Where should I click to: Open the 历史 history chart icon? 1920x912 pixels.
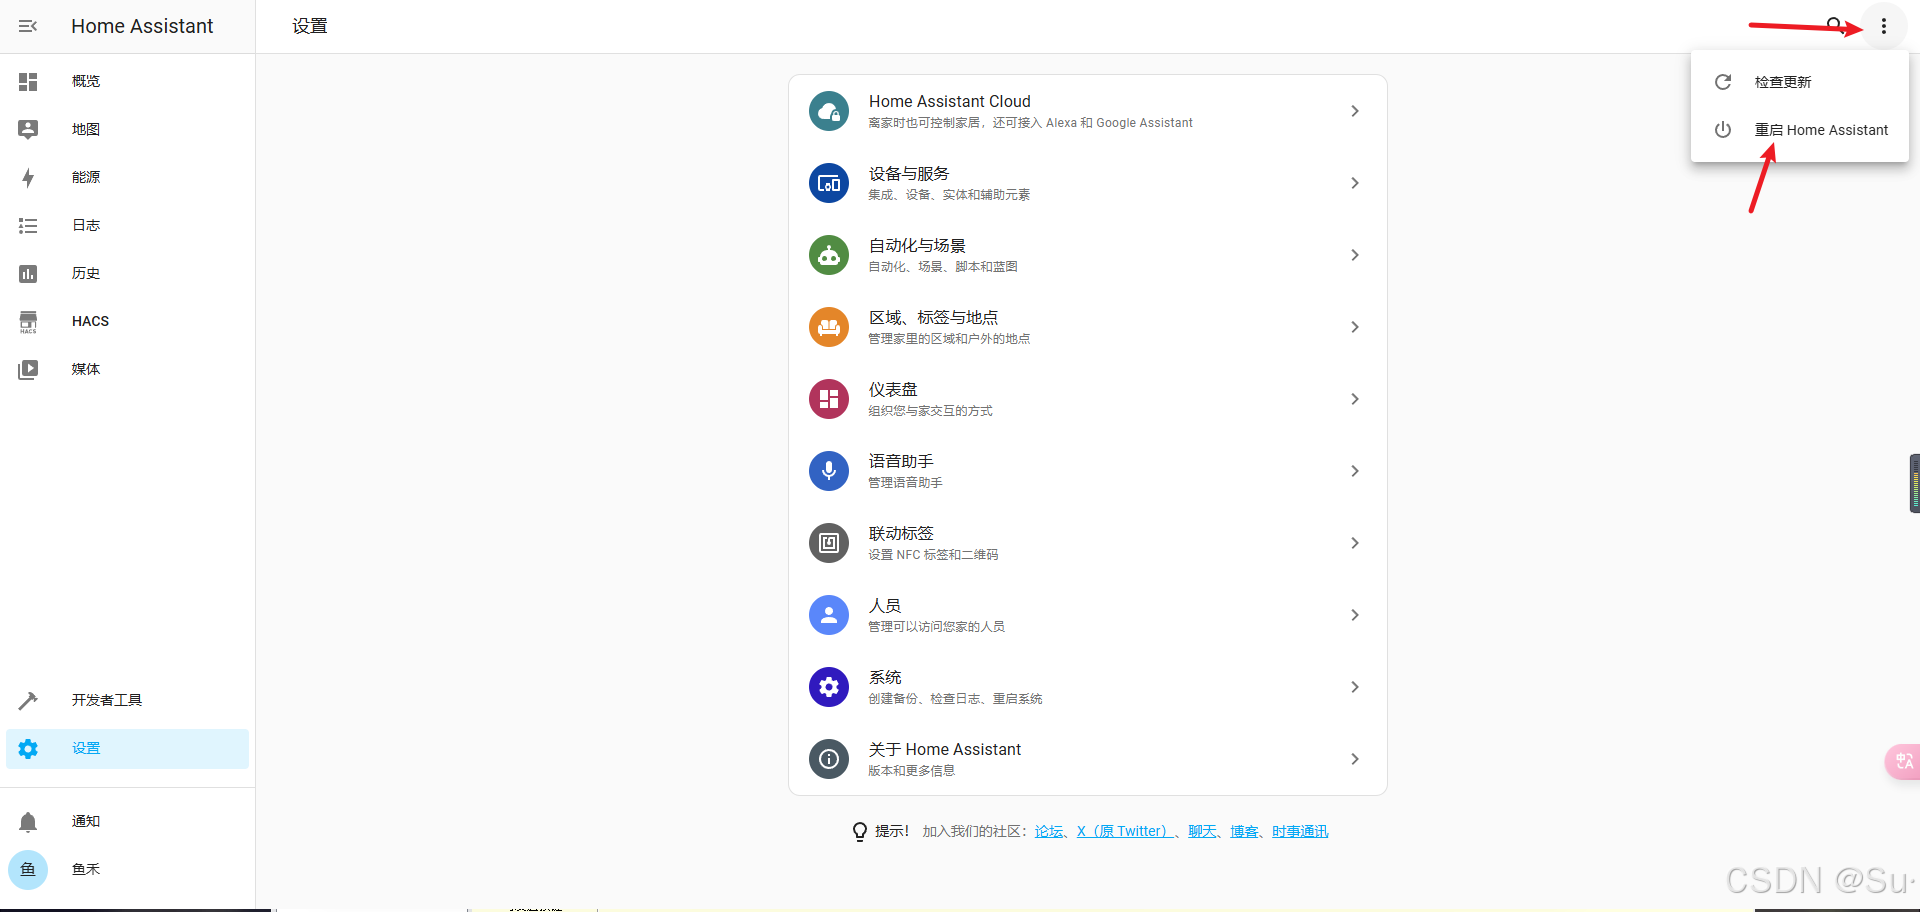point(28,273)
